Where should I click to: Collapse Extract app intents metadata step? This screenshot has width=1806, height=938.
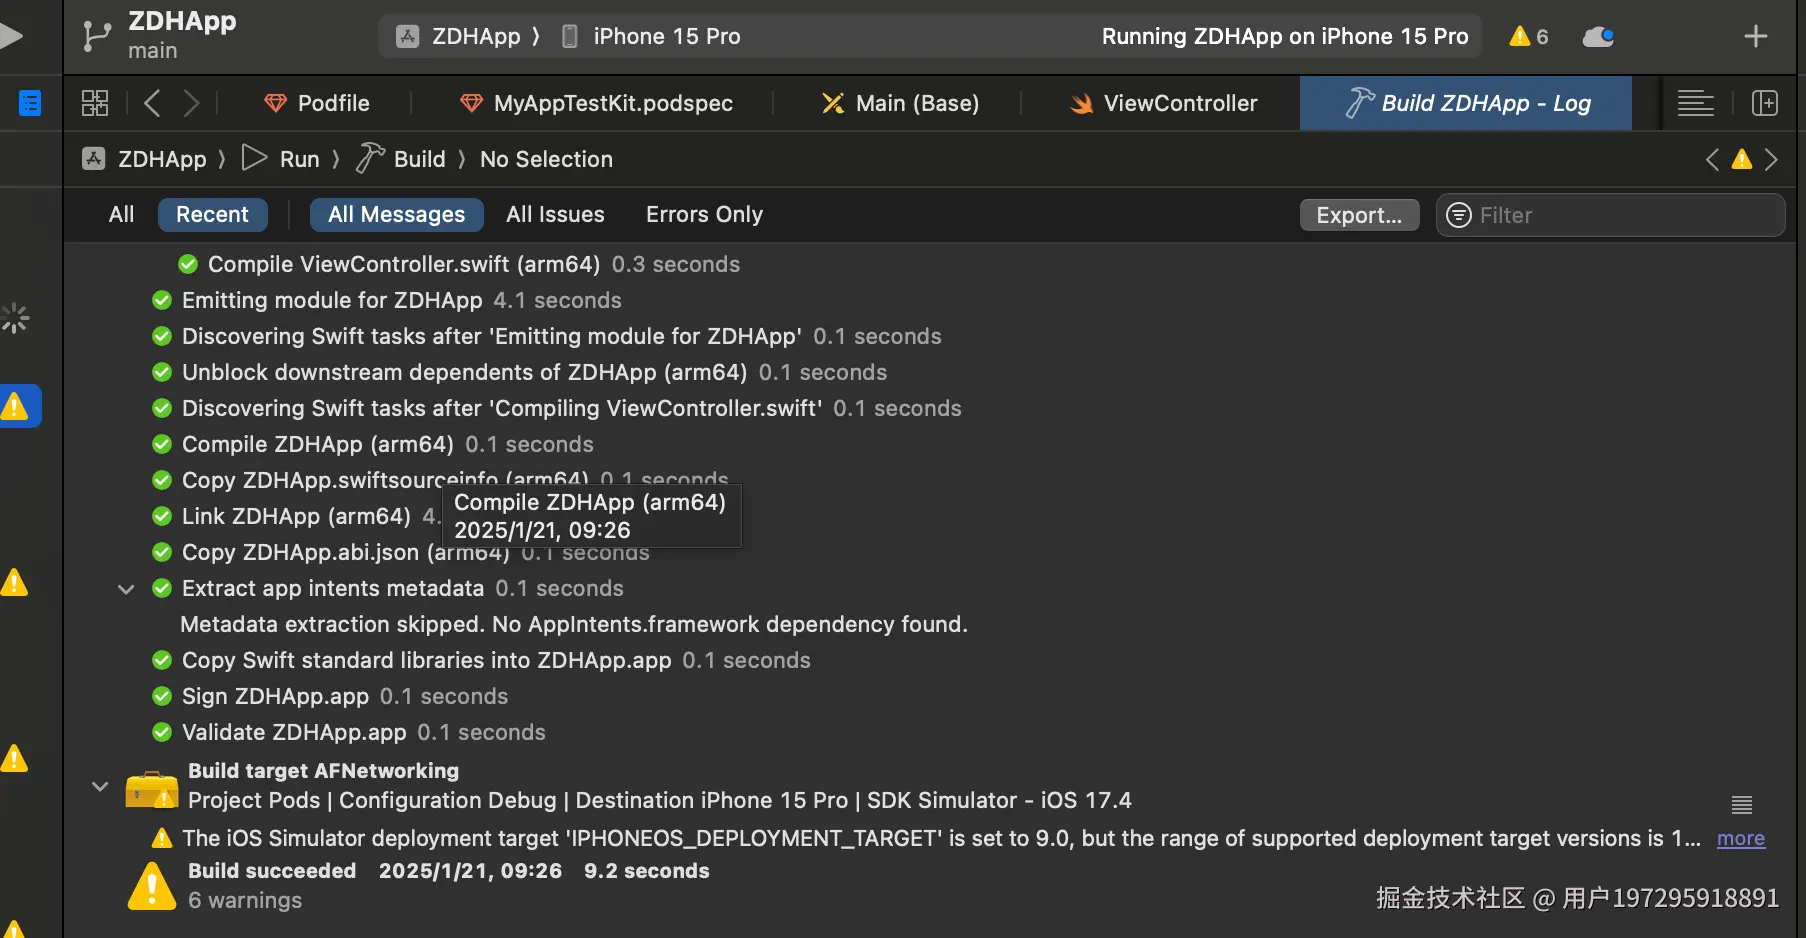[126, 589]
